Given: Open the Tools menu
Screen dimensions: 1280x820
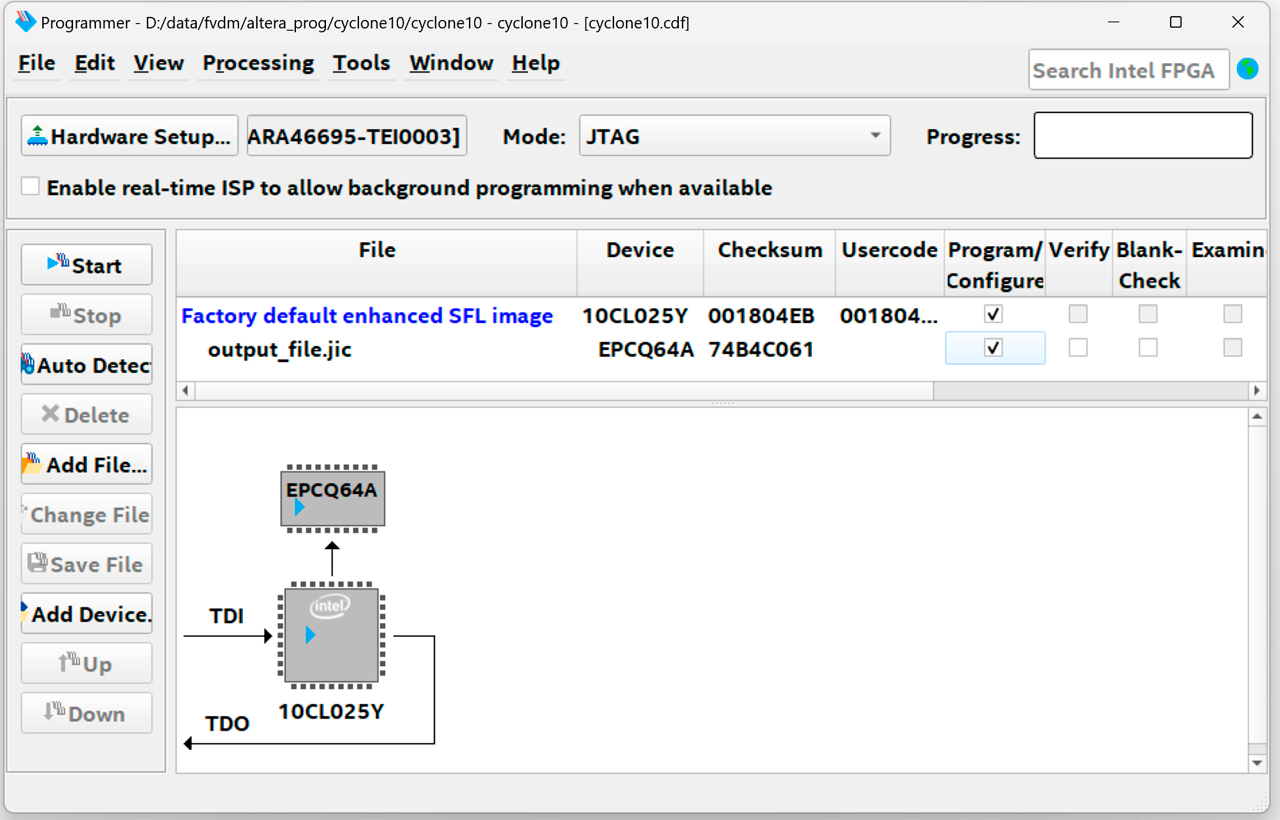Looking at the screenshot, I should pyautogui.click(x=361, y=63).
